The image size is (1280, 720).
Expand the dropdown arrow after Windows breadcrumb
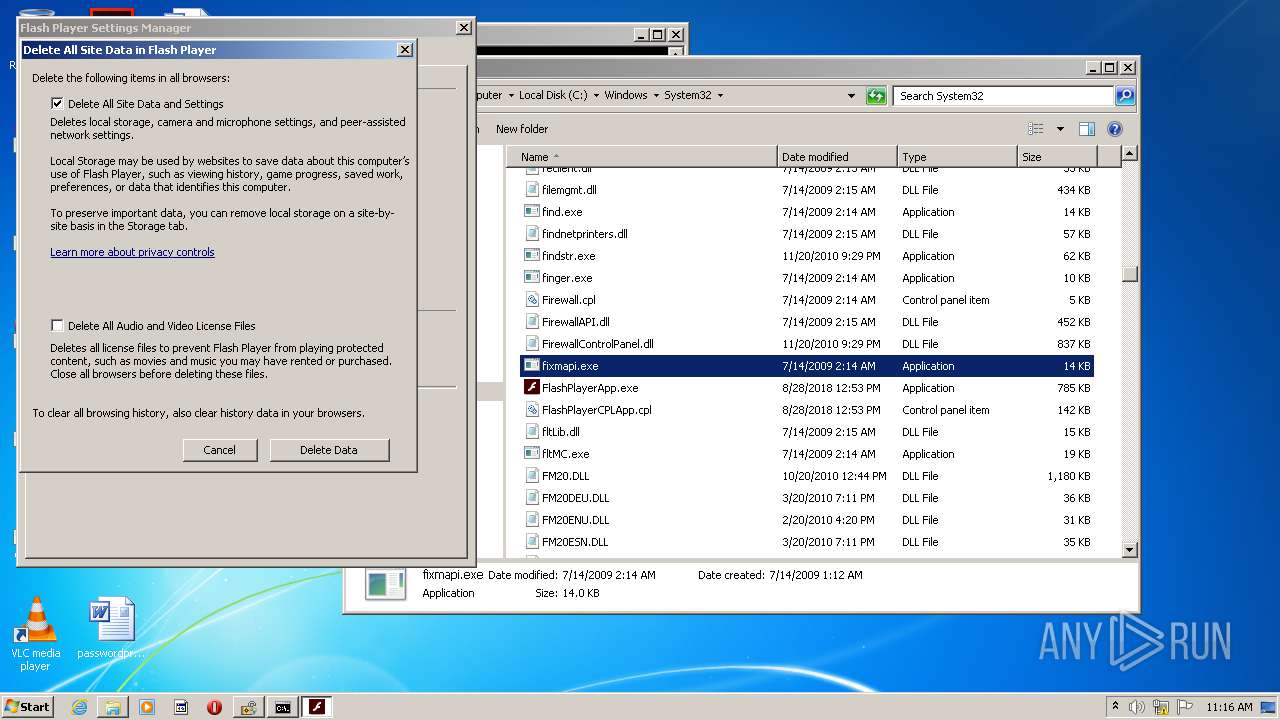click(654, 96)
